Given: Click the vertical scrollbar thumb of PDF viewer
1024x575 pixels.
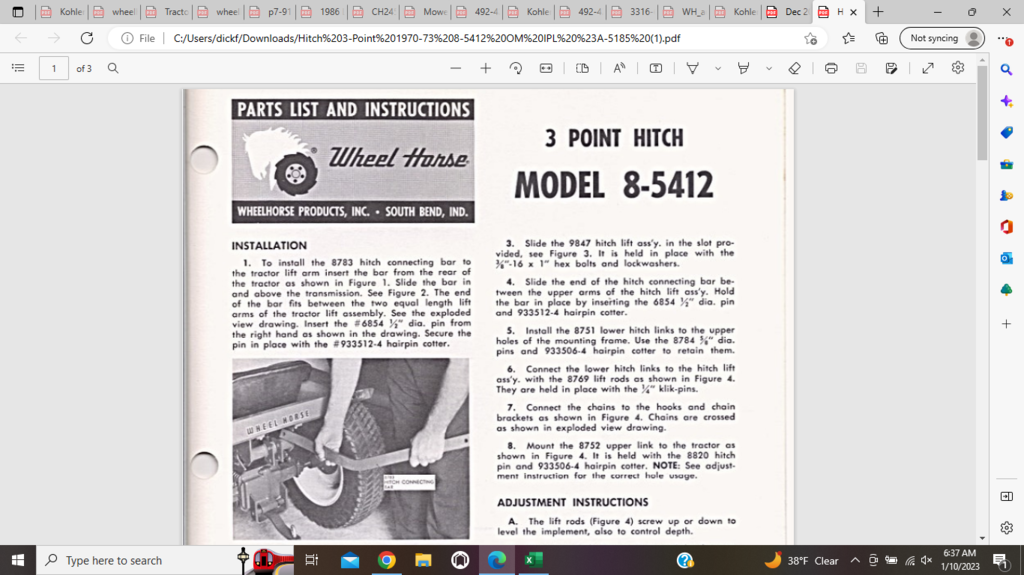Looking at the screenshot, I should coord(982,112).
